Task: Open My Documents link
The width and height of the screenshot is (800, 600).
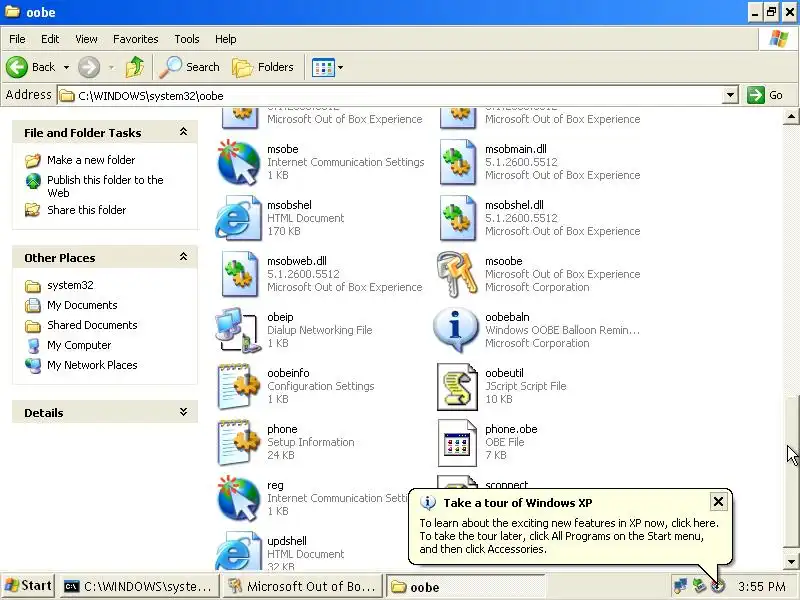Action: tap(82, 305)
